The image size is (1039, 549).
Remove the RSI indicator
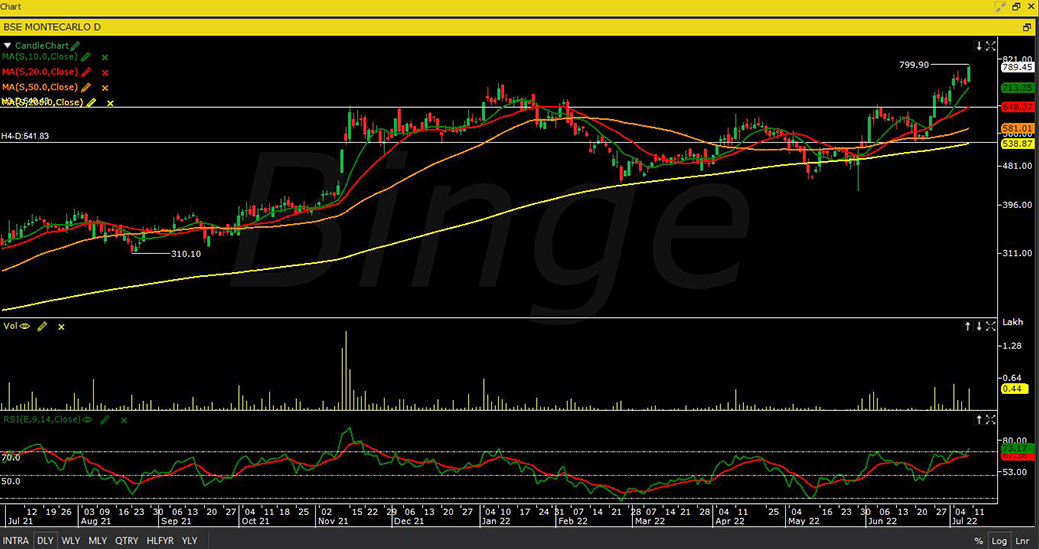point(124,420)
